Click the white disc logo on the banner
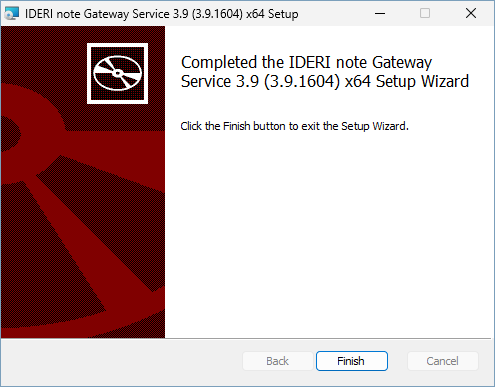495x387 pixels. (118, 73)
